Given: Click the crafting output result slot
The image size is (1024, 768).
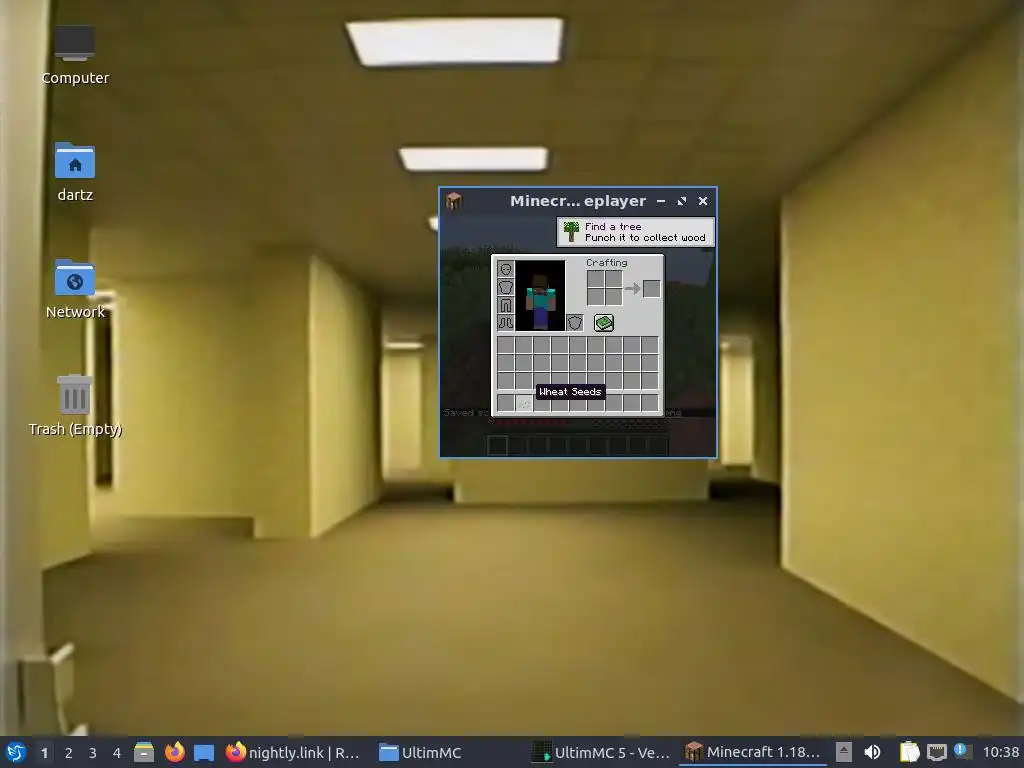Looking at the screenshot, I should pos(651,288).
